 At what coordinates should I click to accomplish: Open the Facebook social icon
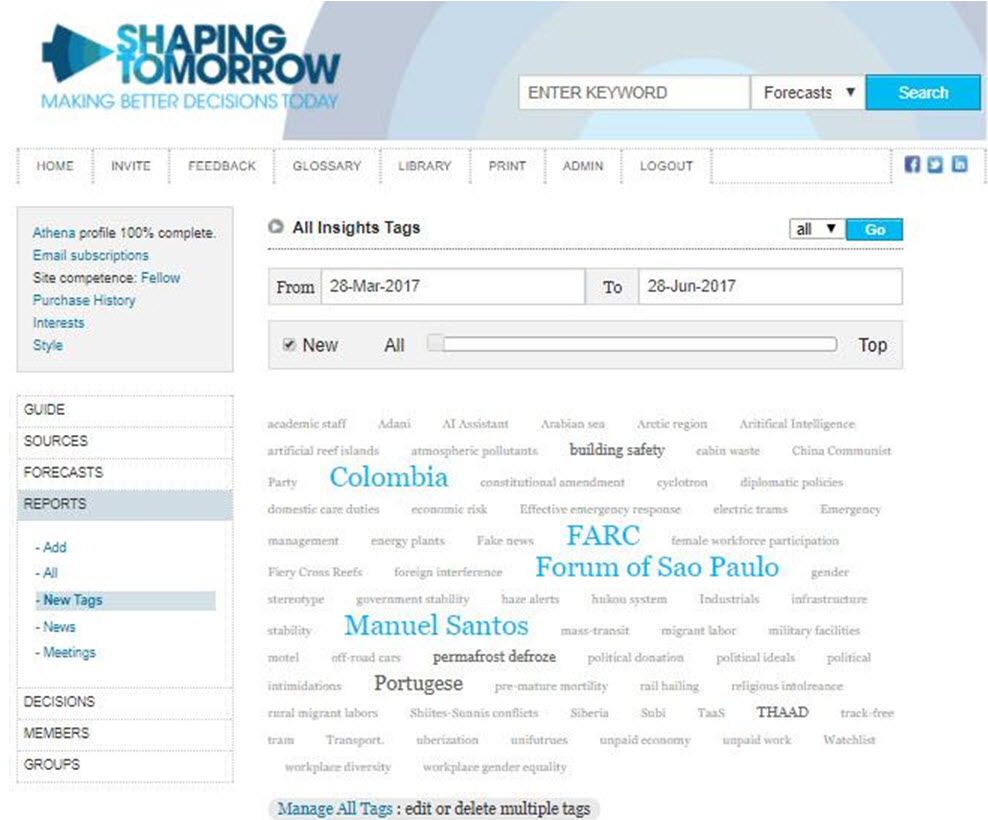click(912, 165)
